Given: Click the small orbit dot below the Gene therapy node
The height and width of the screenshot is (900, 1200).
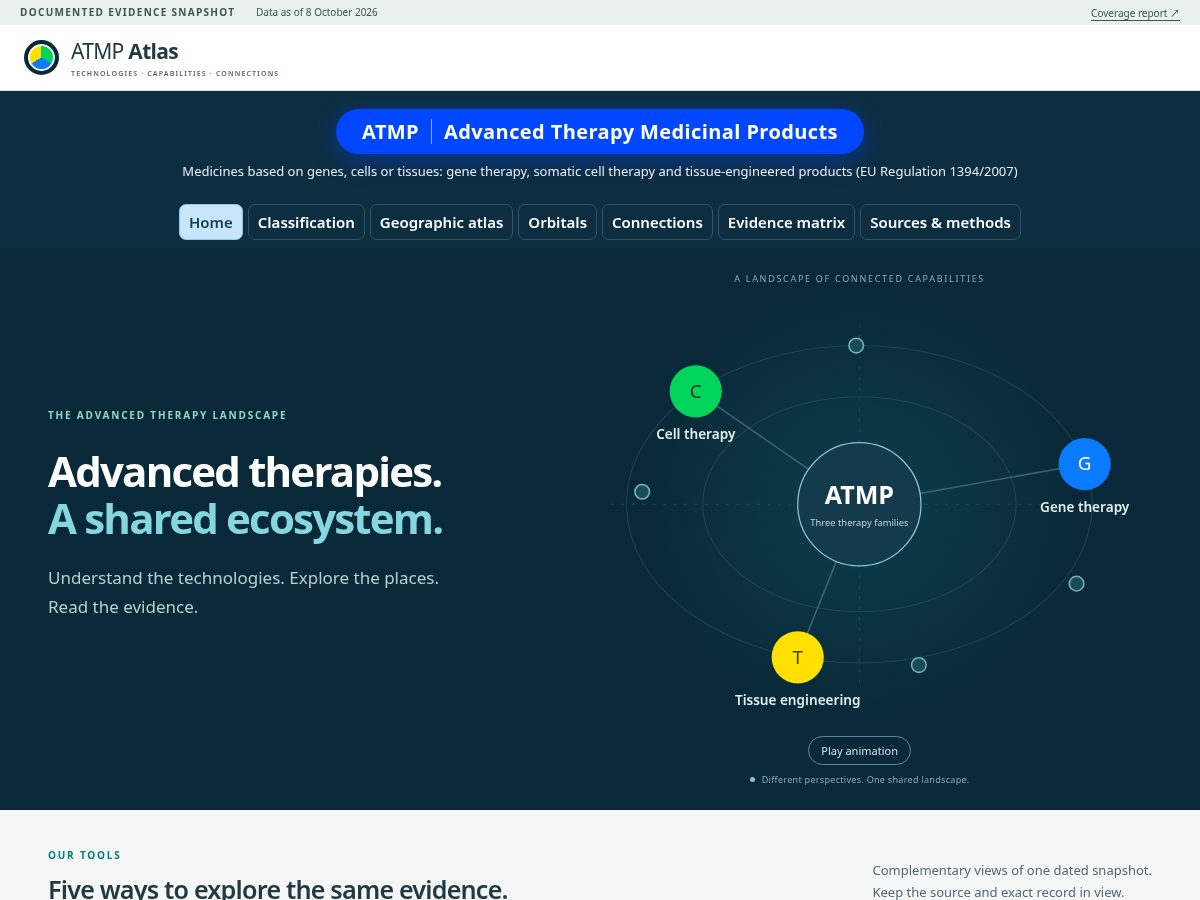Looking at the screenshot, I should coord(1076,583).
